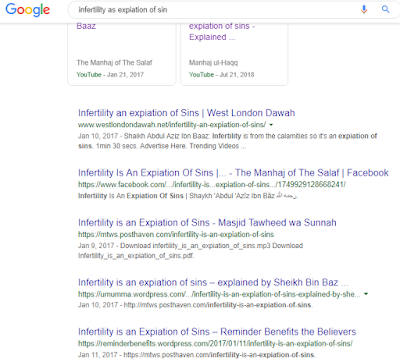Open The Manhaj of The Salaf Facebook result
Image resolution: width=400 pixels, height=362 pixels.
pyautogui.click(x=233, y=173)
